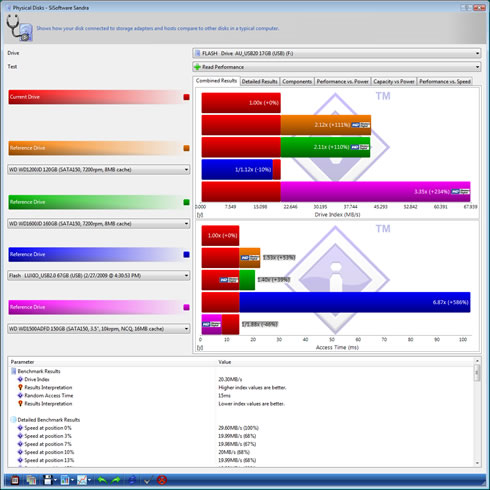
Task: Click the blue Reference Drive color square
Action: 186,254
